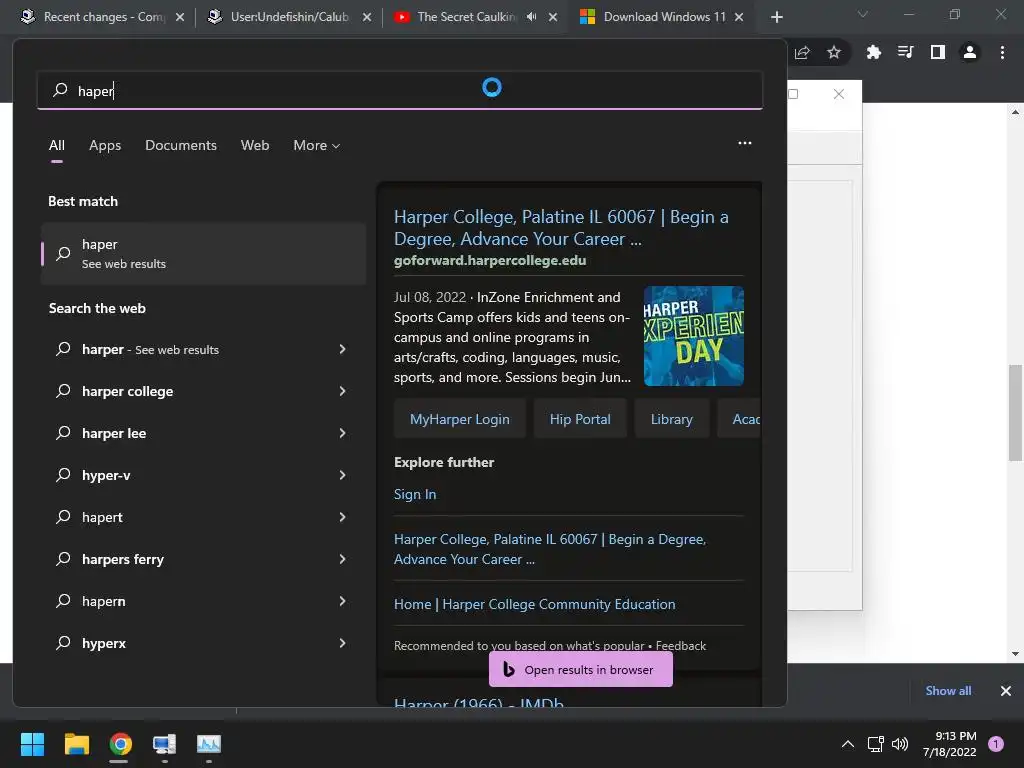1024x768 pixels.
Task: Open the Chrome three-dot menu
Action: (1002, 52)
